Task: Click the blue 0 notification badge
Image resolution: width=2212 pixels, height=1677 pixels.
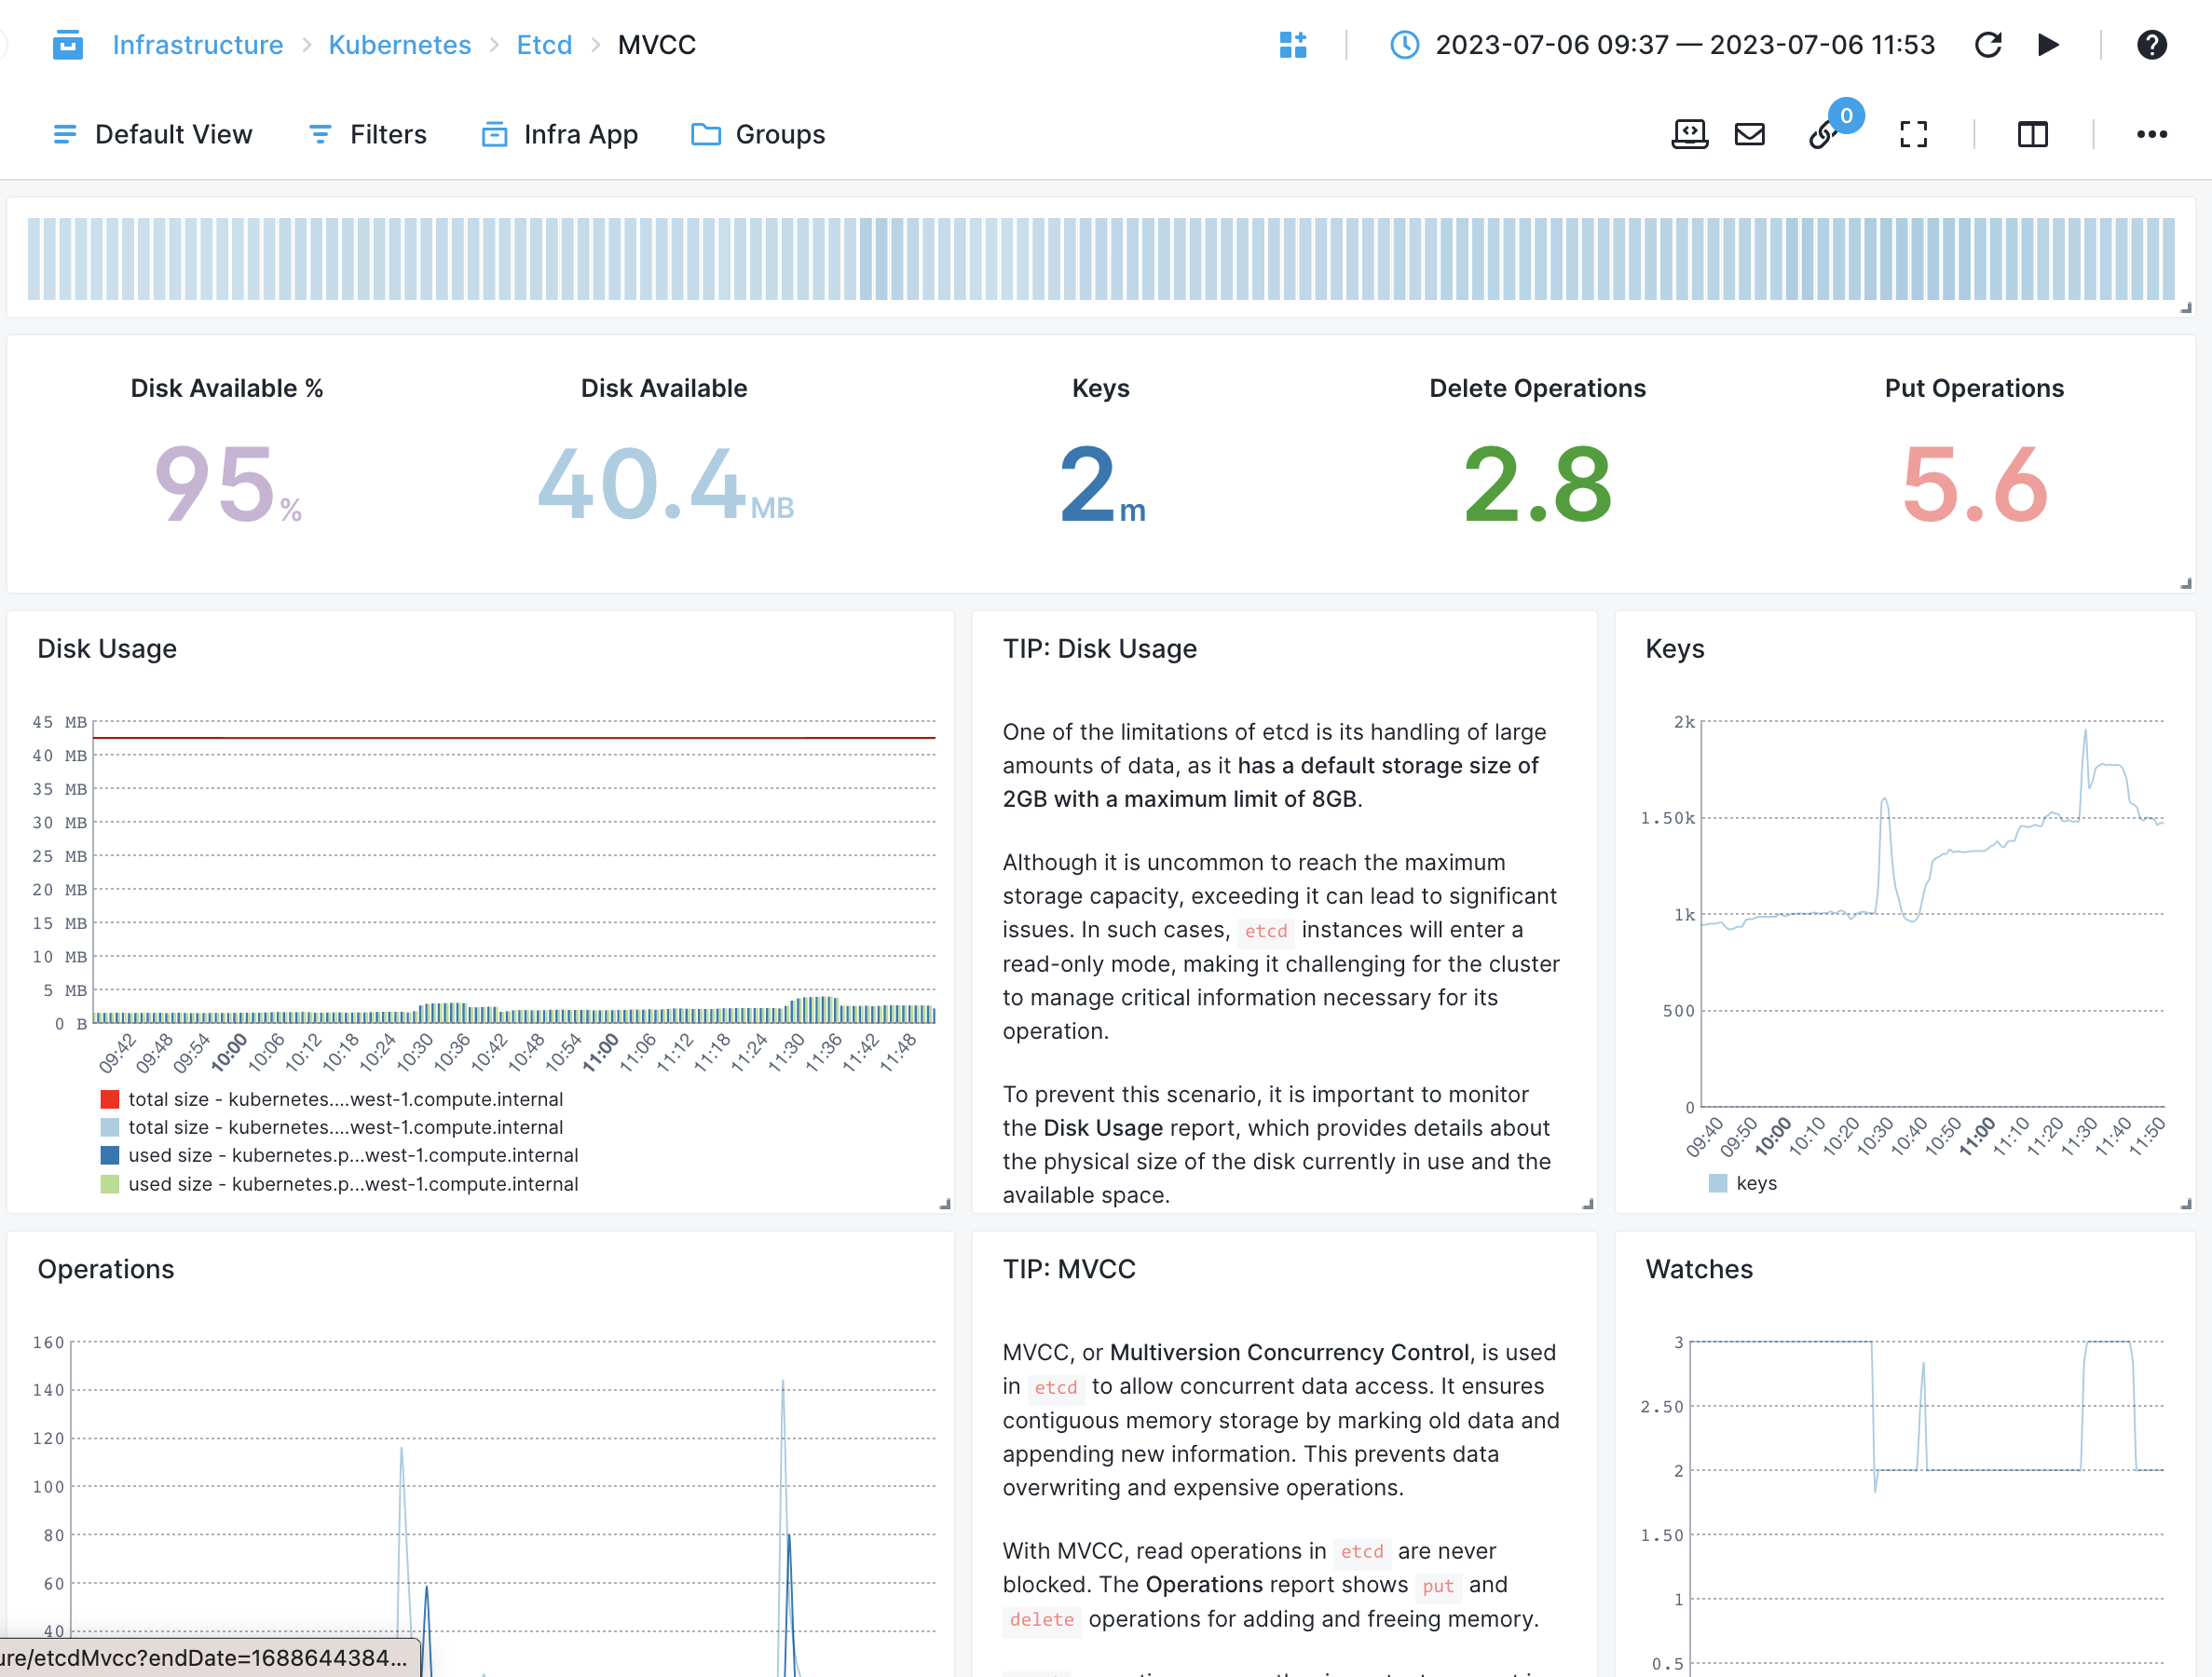Action: tap(1846, 115)
